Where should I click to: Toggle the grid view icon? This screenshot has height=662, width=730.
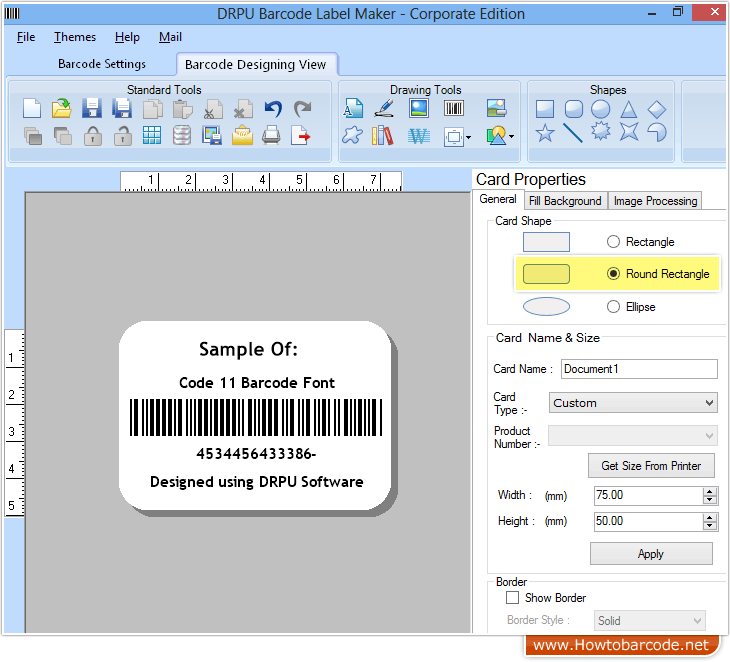point(152,135)
